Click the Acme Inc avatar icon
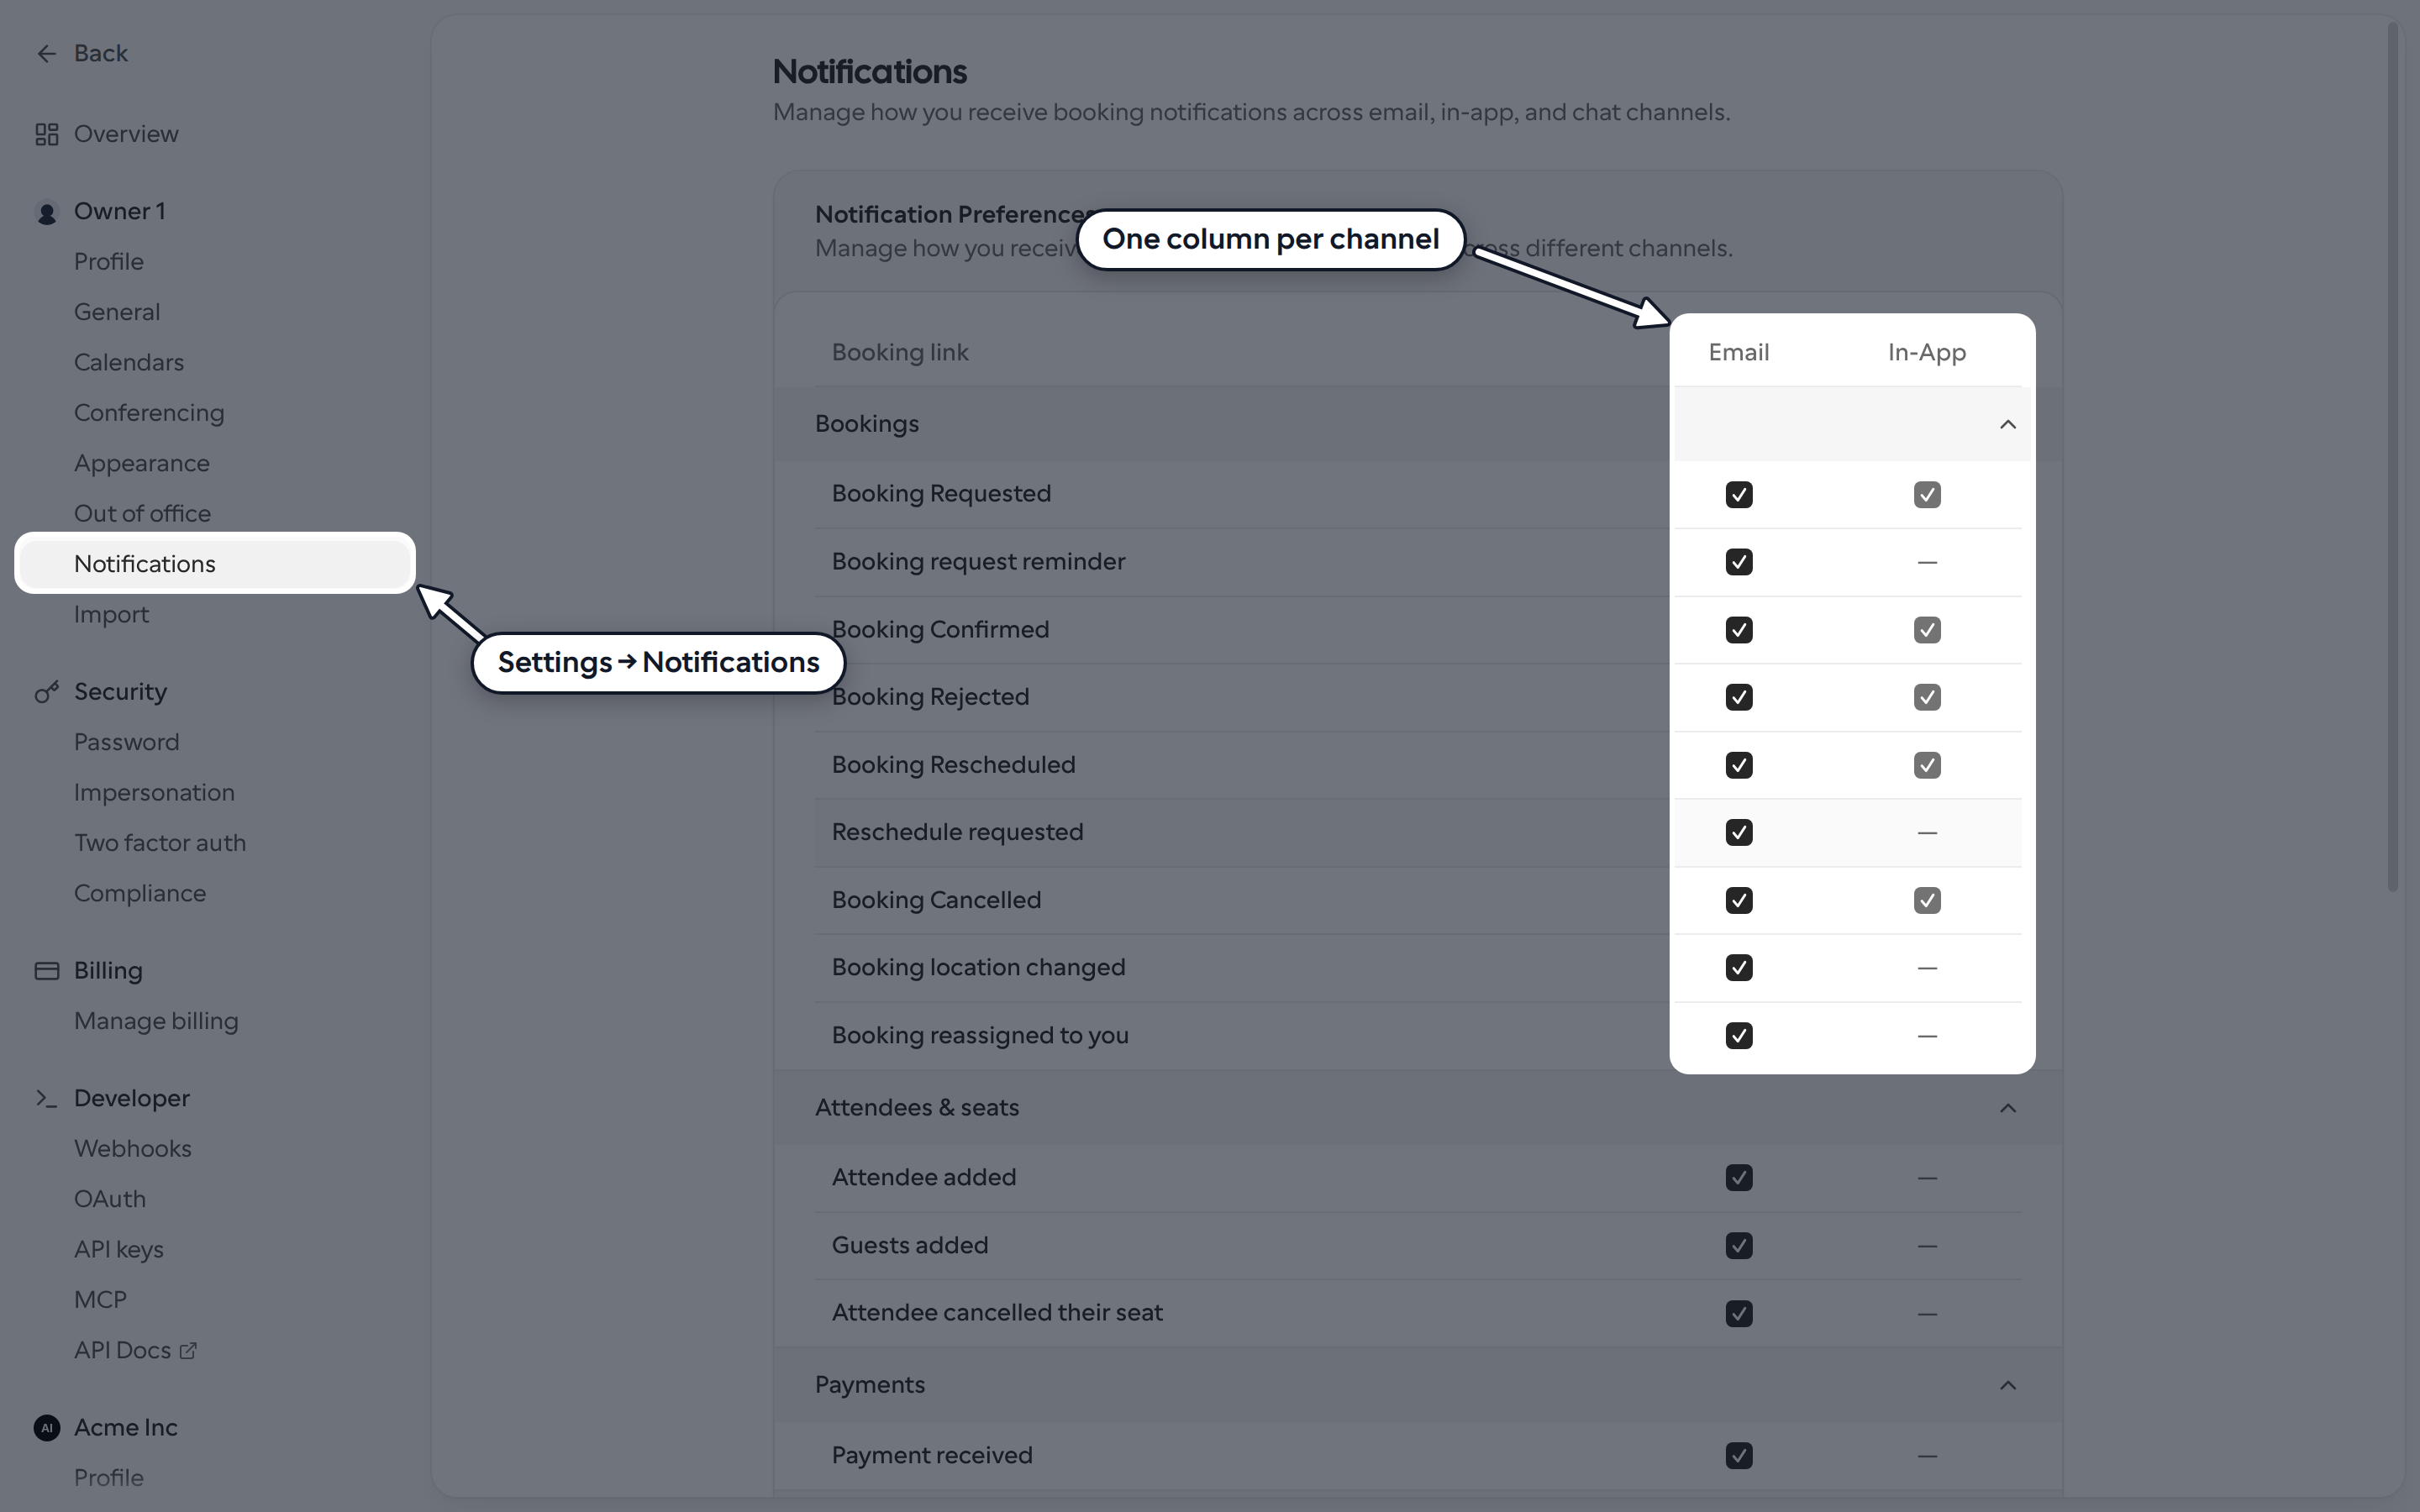 click(46, 1428)
